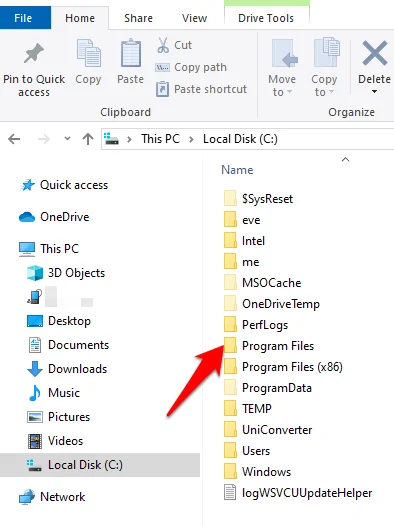
Task: Click the Paste shortcut option
Action: [201, 89]
